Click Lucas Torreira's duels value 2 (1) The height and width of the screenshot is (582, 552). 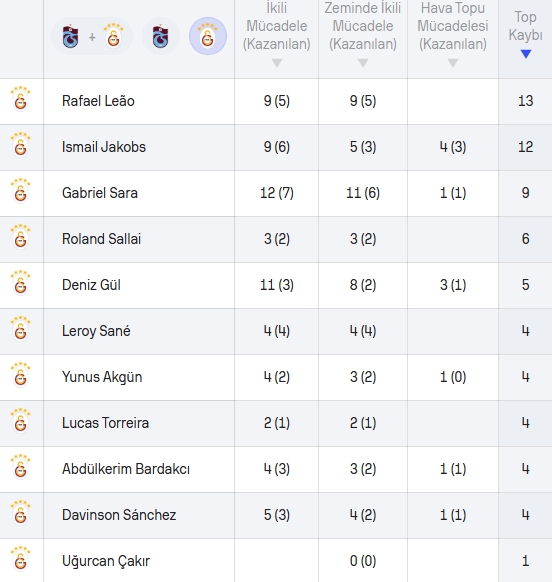pyautogui.click(x=277, y=423)
